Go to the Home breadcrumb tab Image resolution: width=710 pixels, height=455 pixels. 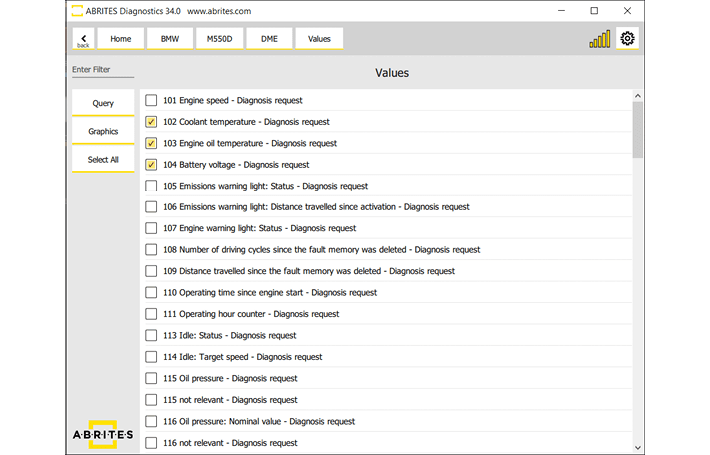pyautogui.click(x=120, y=39)
